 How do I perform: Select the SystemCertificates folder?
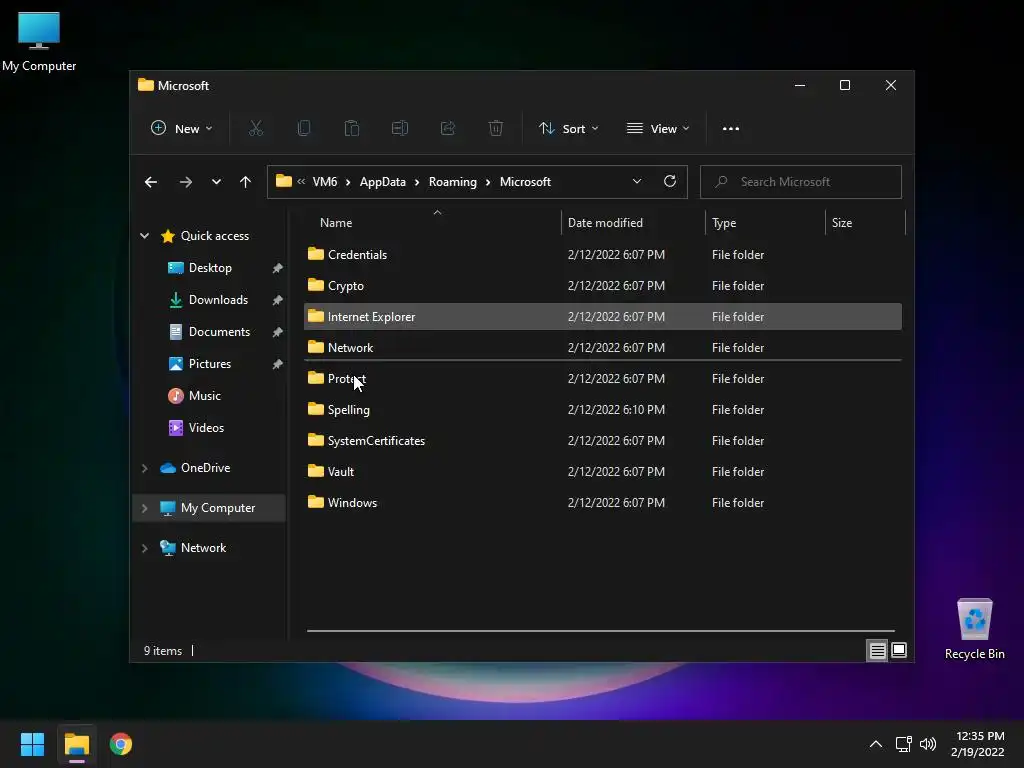[603, 440]
